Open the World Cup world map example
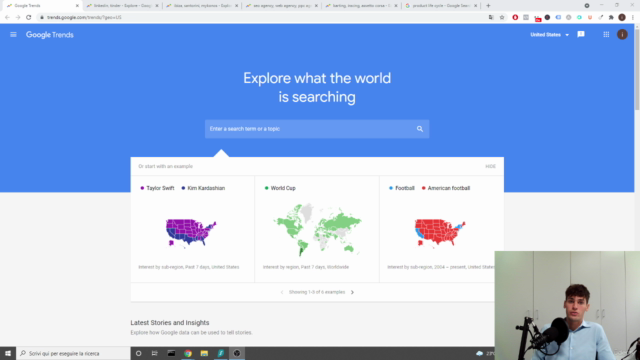The height and width of the screenshot is (360, 640). (x=317, y=229)
